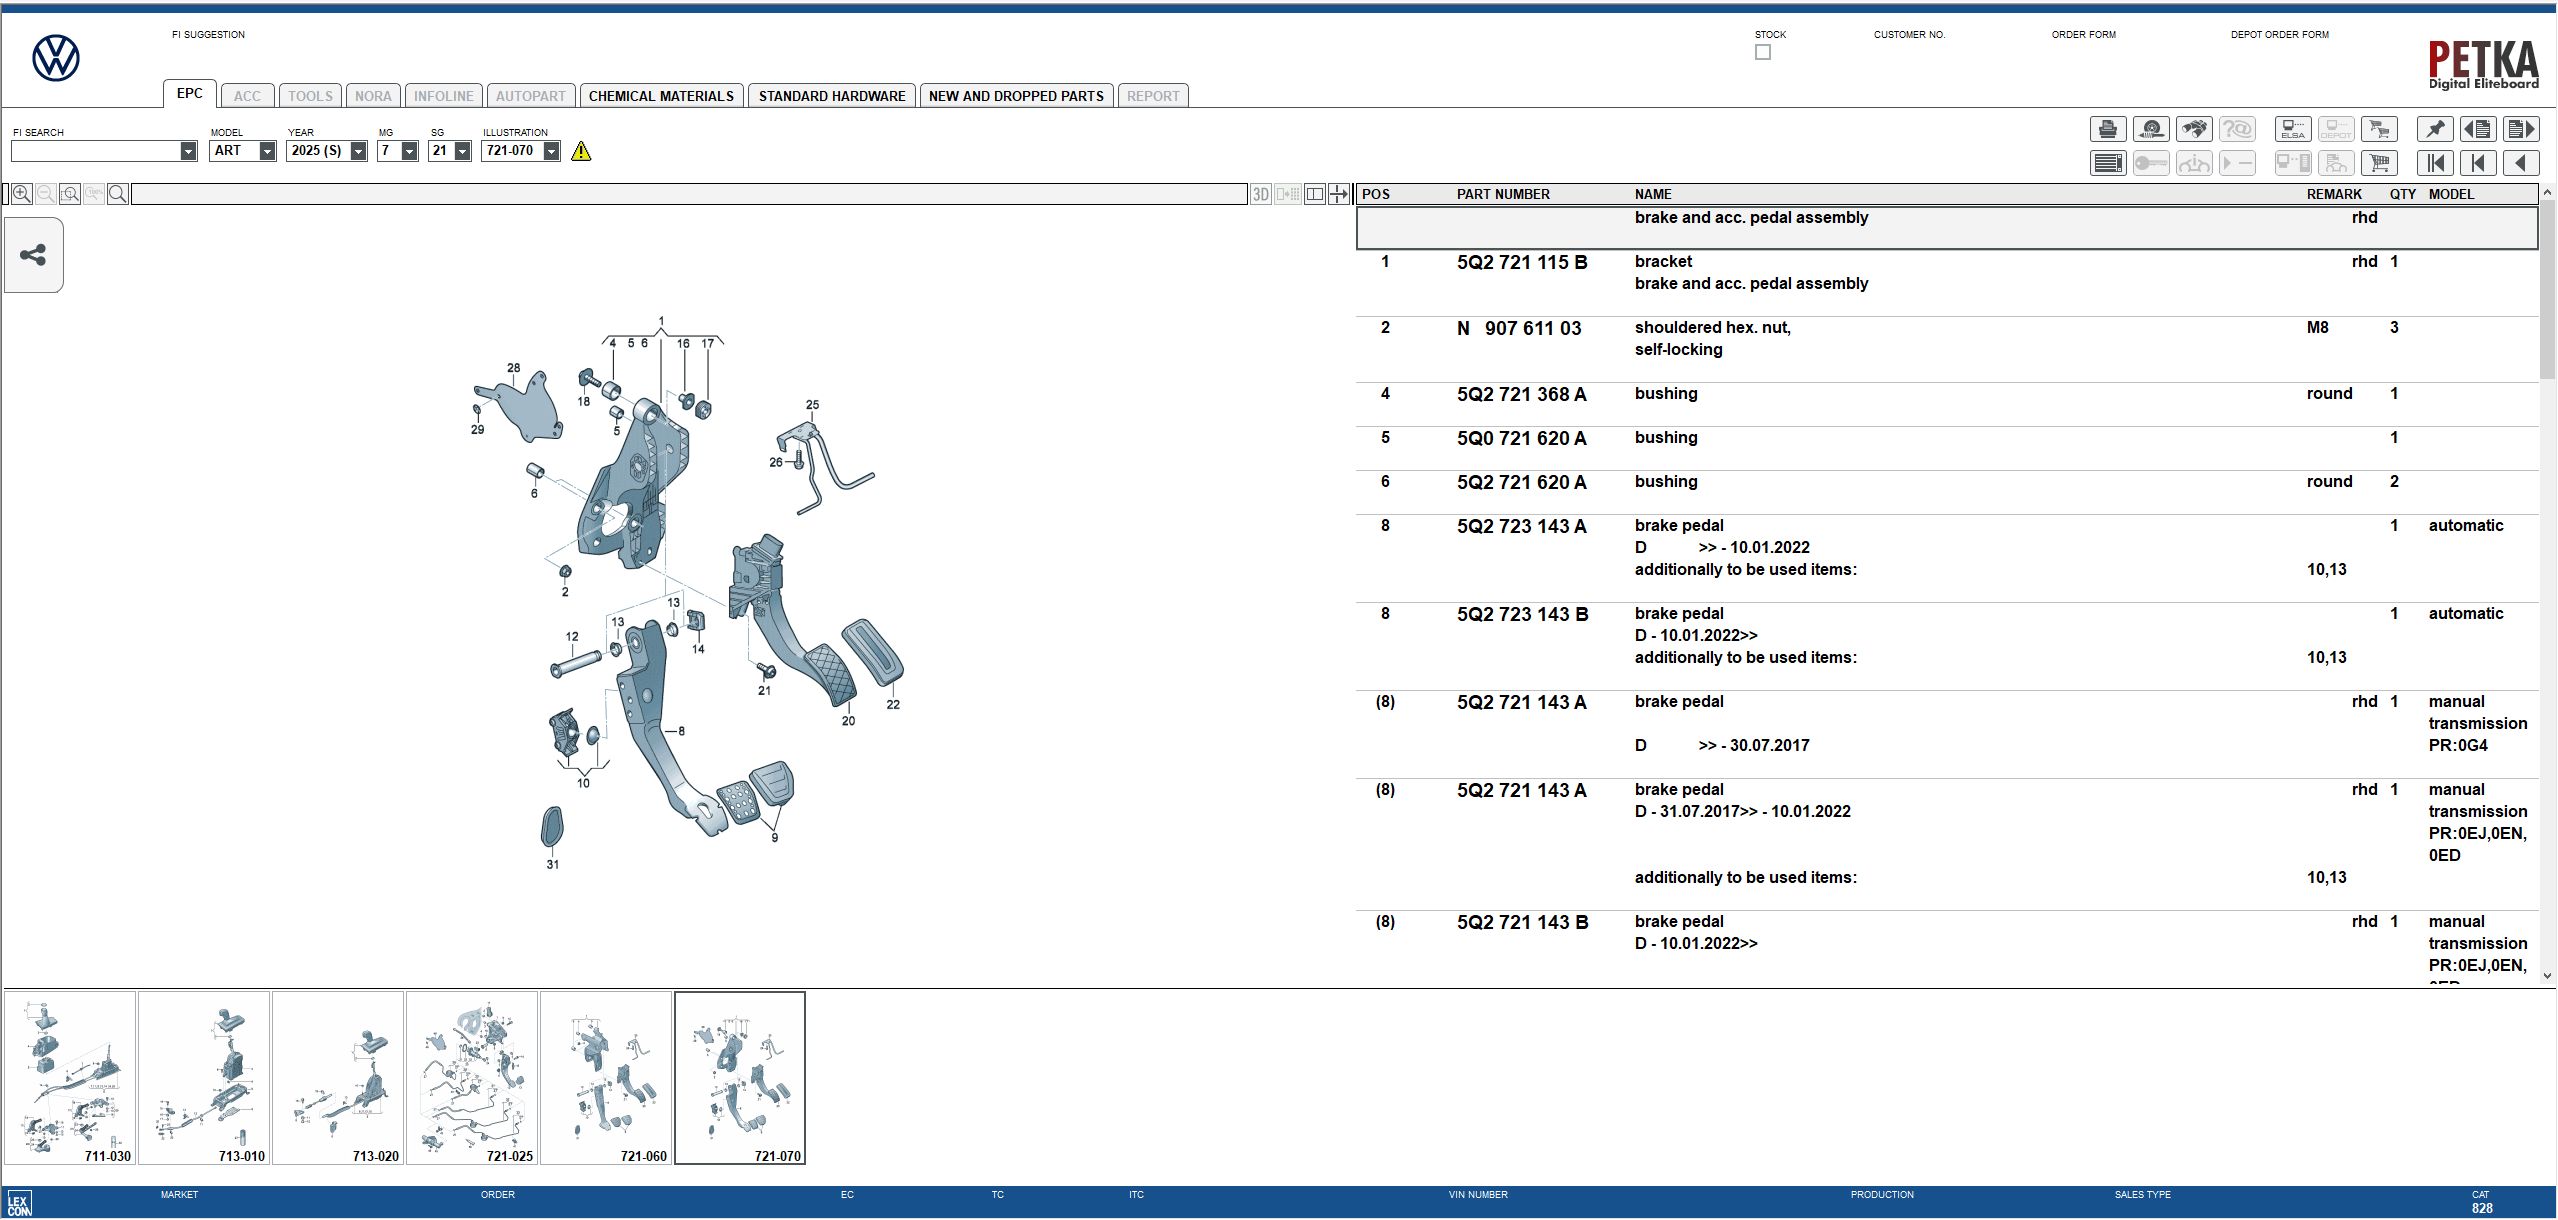
Task: Click callout number 20 in the diagram
Action: click(x=848, y=721)
